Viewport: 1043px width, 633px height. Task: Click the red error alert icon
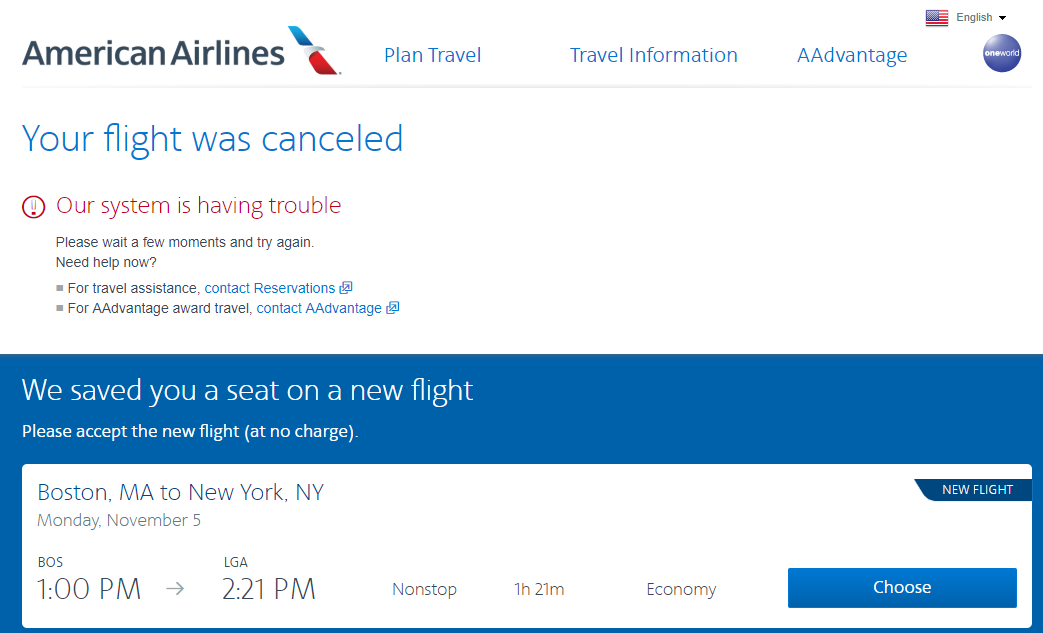tap(34, 207)
